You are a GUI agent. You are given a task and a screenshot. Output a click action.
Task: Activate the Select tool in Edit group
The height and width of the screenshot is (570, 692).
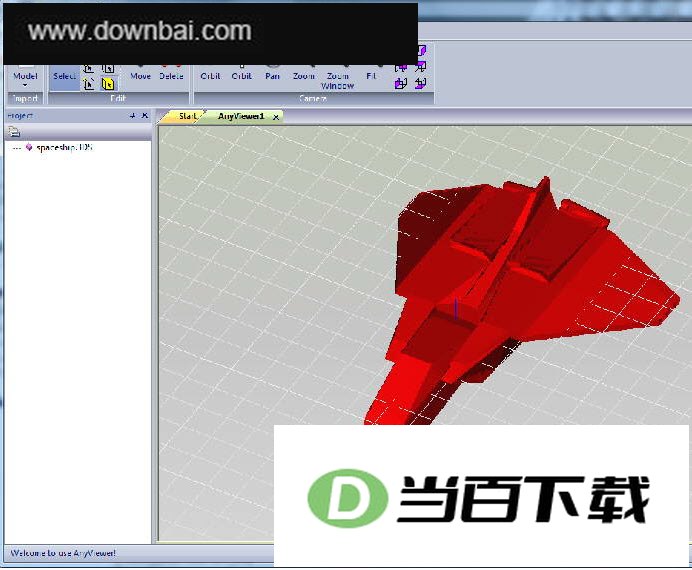pyautogui.click(x=64, y=77)
